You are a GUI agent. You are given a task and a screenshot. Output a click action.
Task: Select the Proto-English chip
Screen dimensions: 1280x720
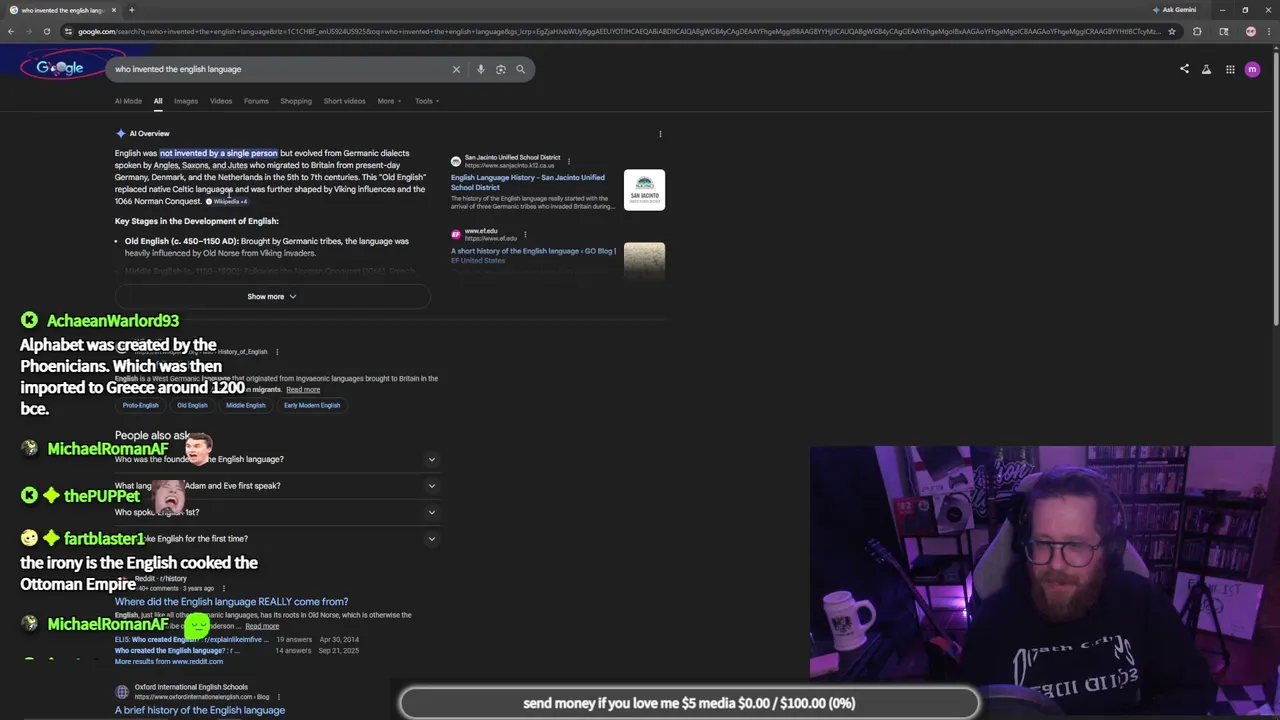tap(141, 405)
